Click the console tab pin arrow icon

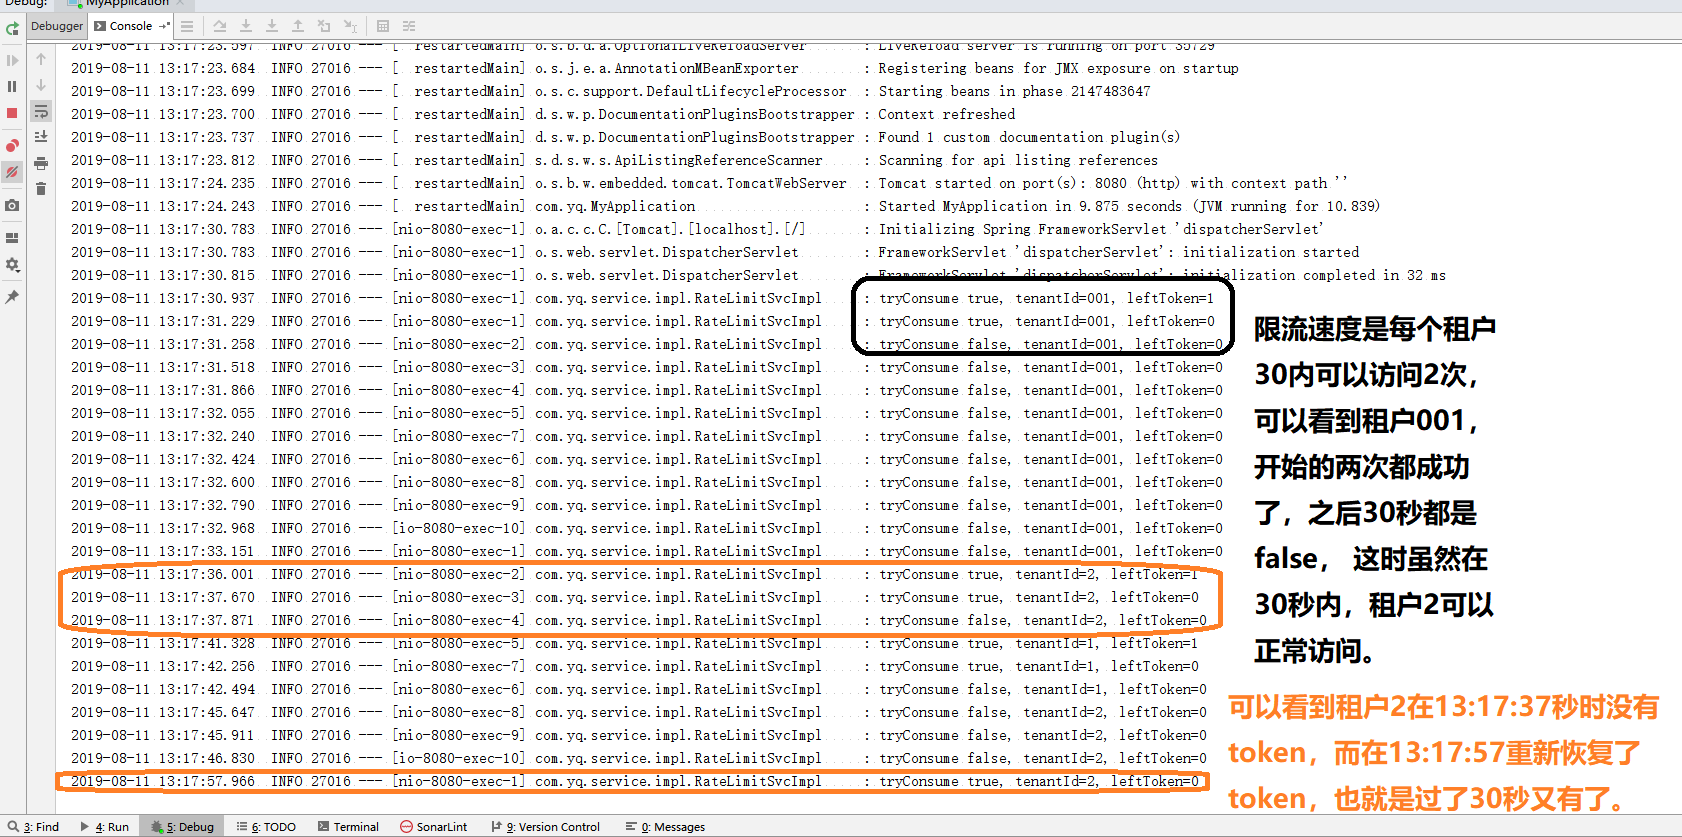tap(164, 26)
